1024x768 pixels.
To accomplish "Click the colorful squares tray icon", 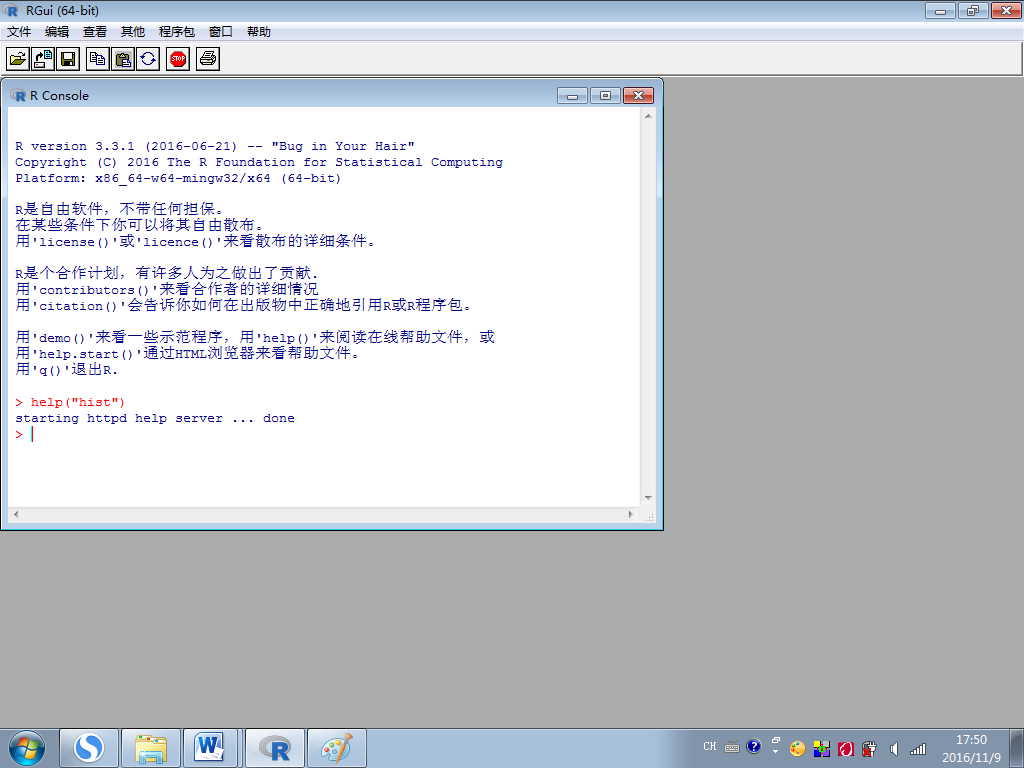I will click(822, 749).
